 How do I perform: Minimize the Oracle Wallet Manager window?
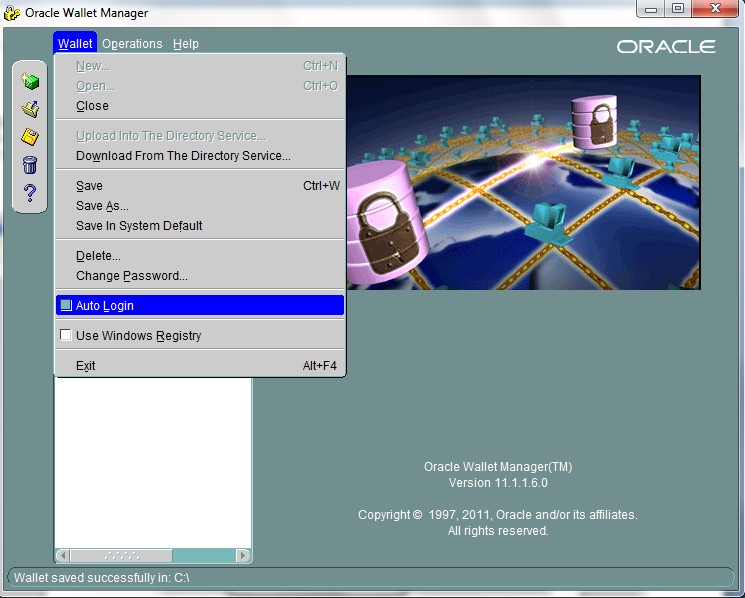coord(650,9)
